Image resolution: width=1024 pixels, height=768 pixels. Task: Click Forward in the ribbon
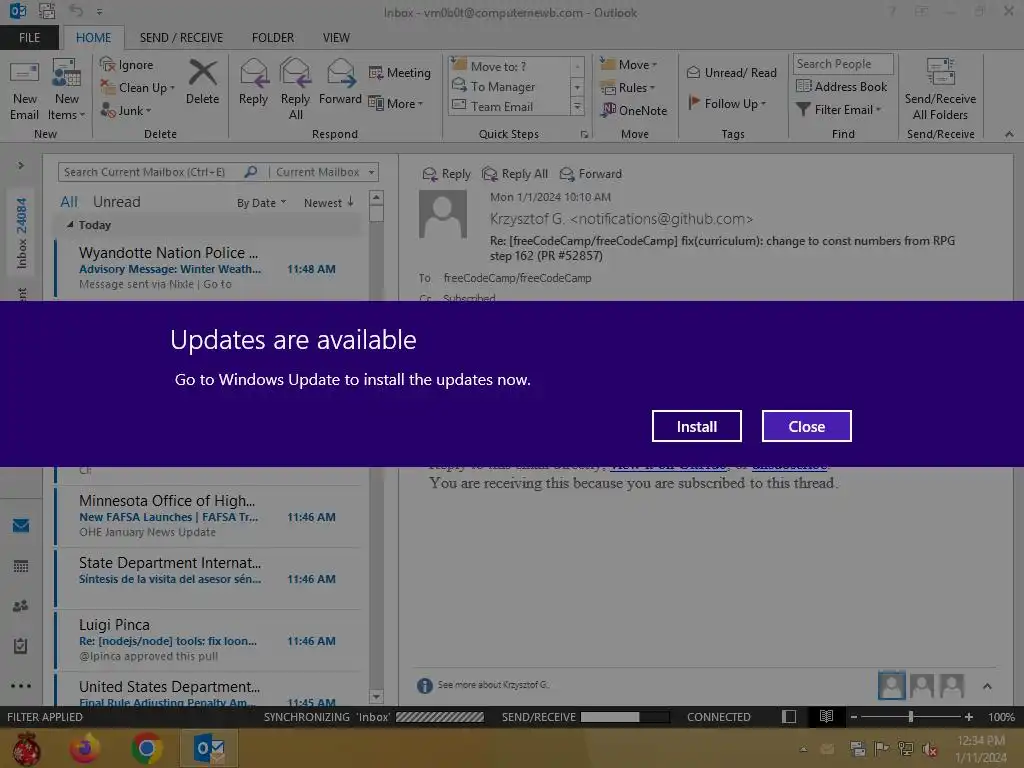tap(340, 82)
